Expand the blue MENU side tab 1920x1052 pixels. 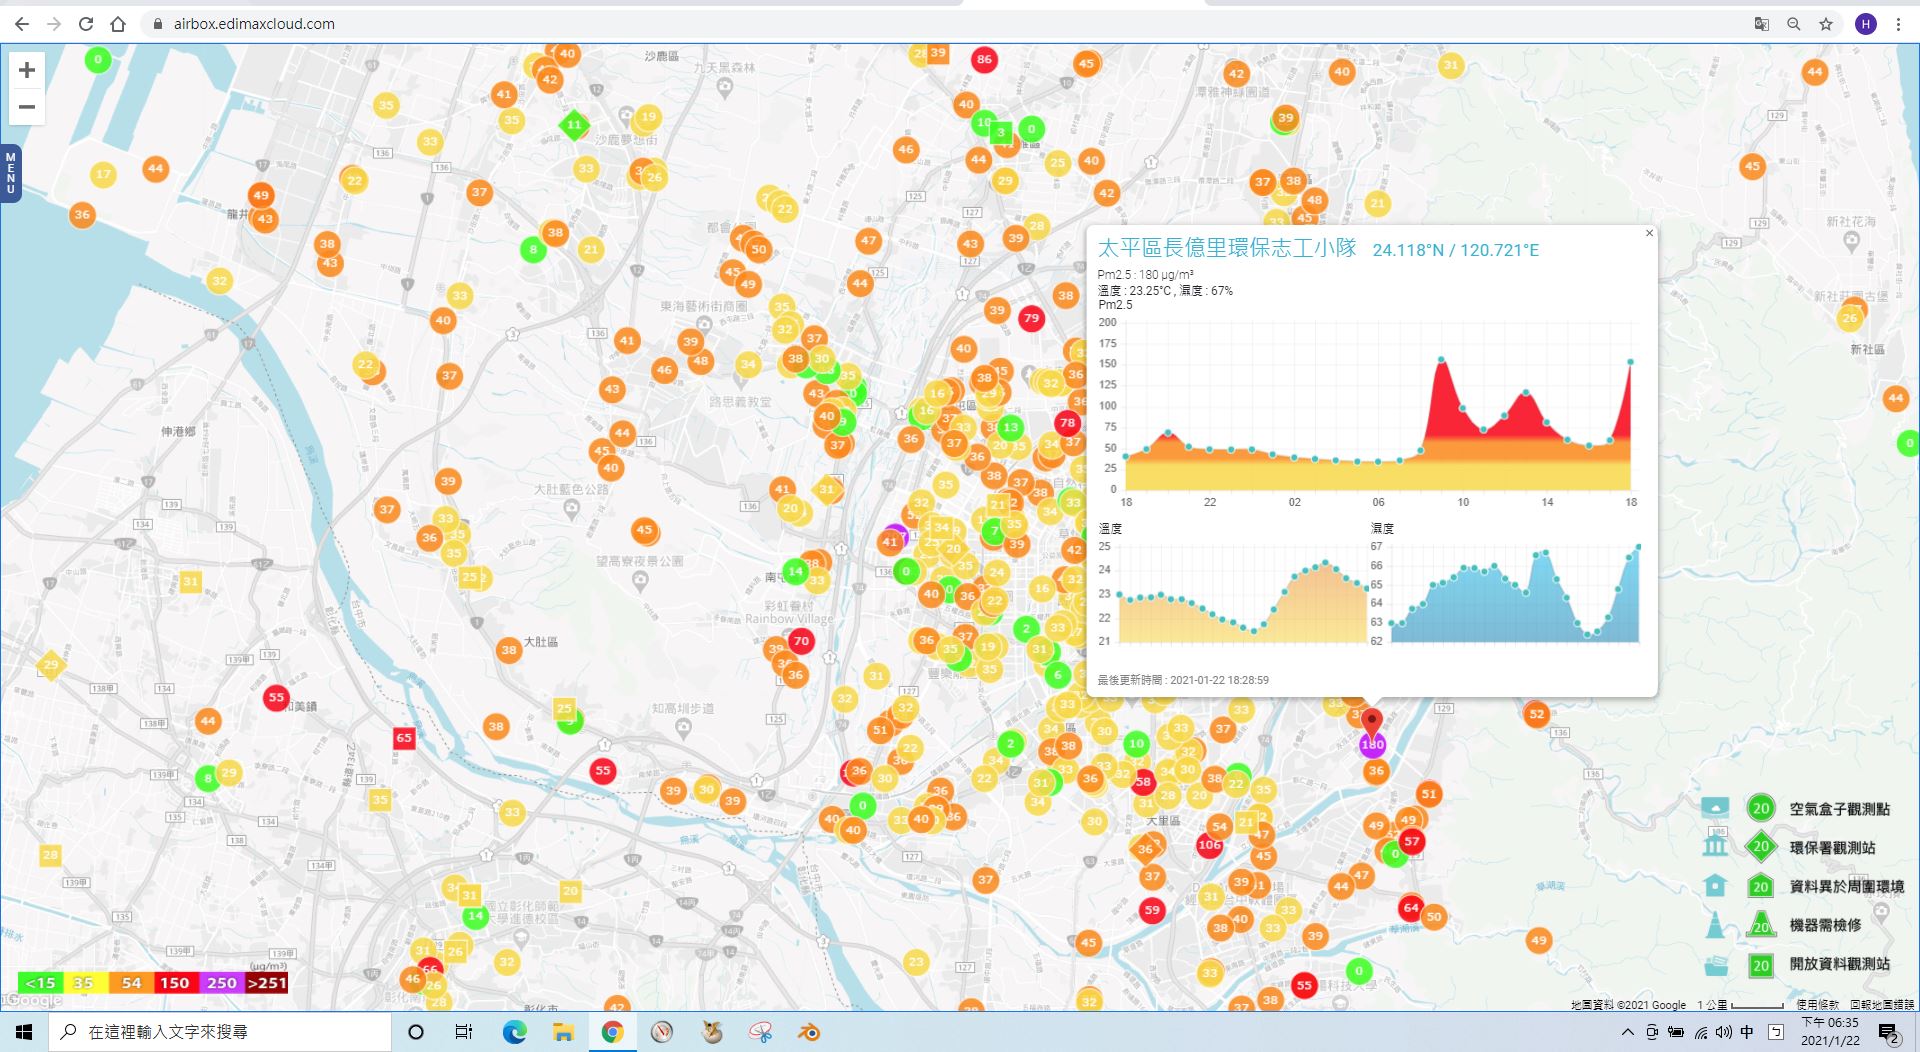pyautogui.click(x=10, y=173)
